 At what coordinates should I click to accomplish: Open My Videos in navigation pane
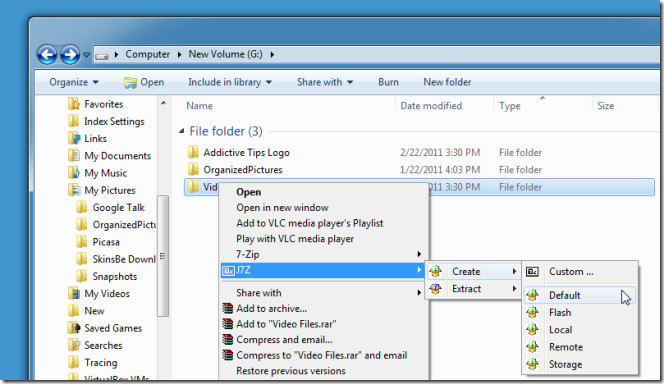[x=99, y=293]
